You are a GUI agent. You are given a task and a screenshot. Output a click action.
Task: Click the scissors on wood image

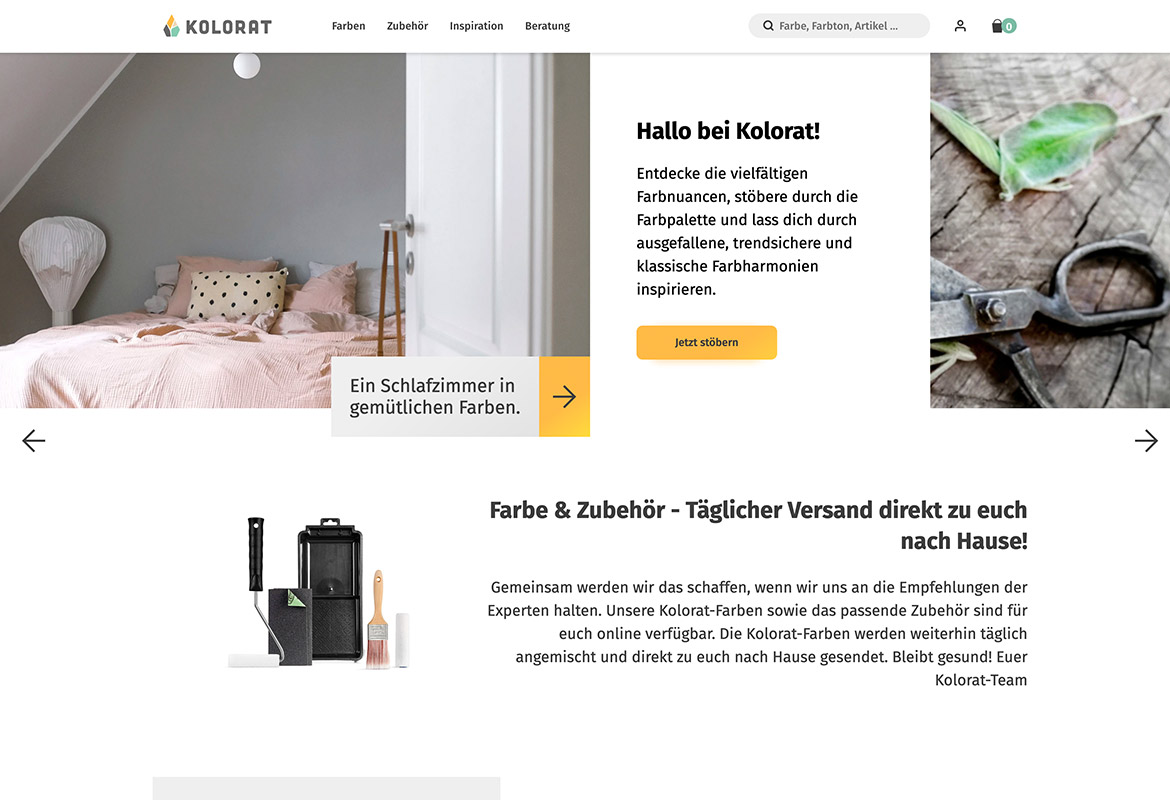tap(1050, 230)
